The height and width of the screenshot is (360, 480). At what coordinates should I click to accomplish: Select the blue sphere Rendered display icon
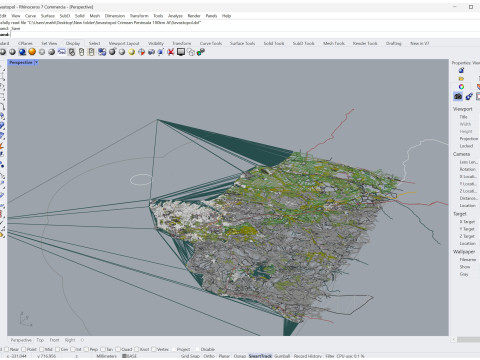[x=22, y=52]
